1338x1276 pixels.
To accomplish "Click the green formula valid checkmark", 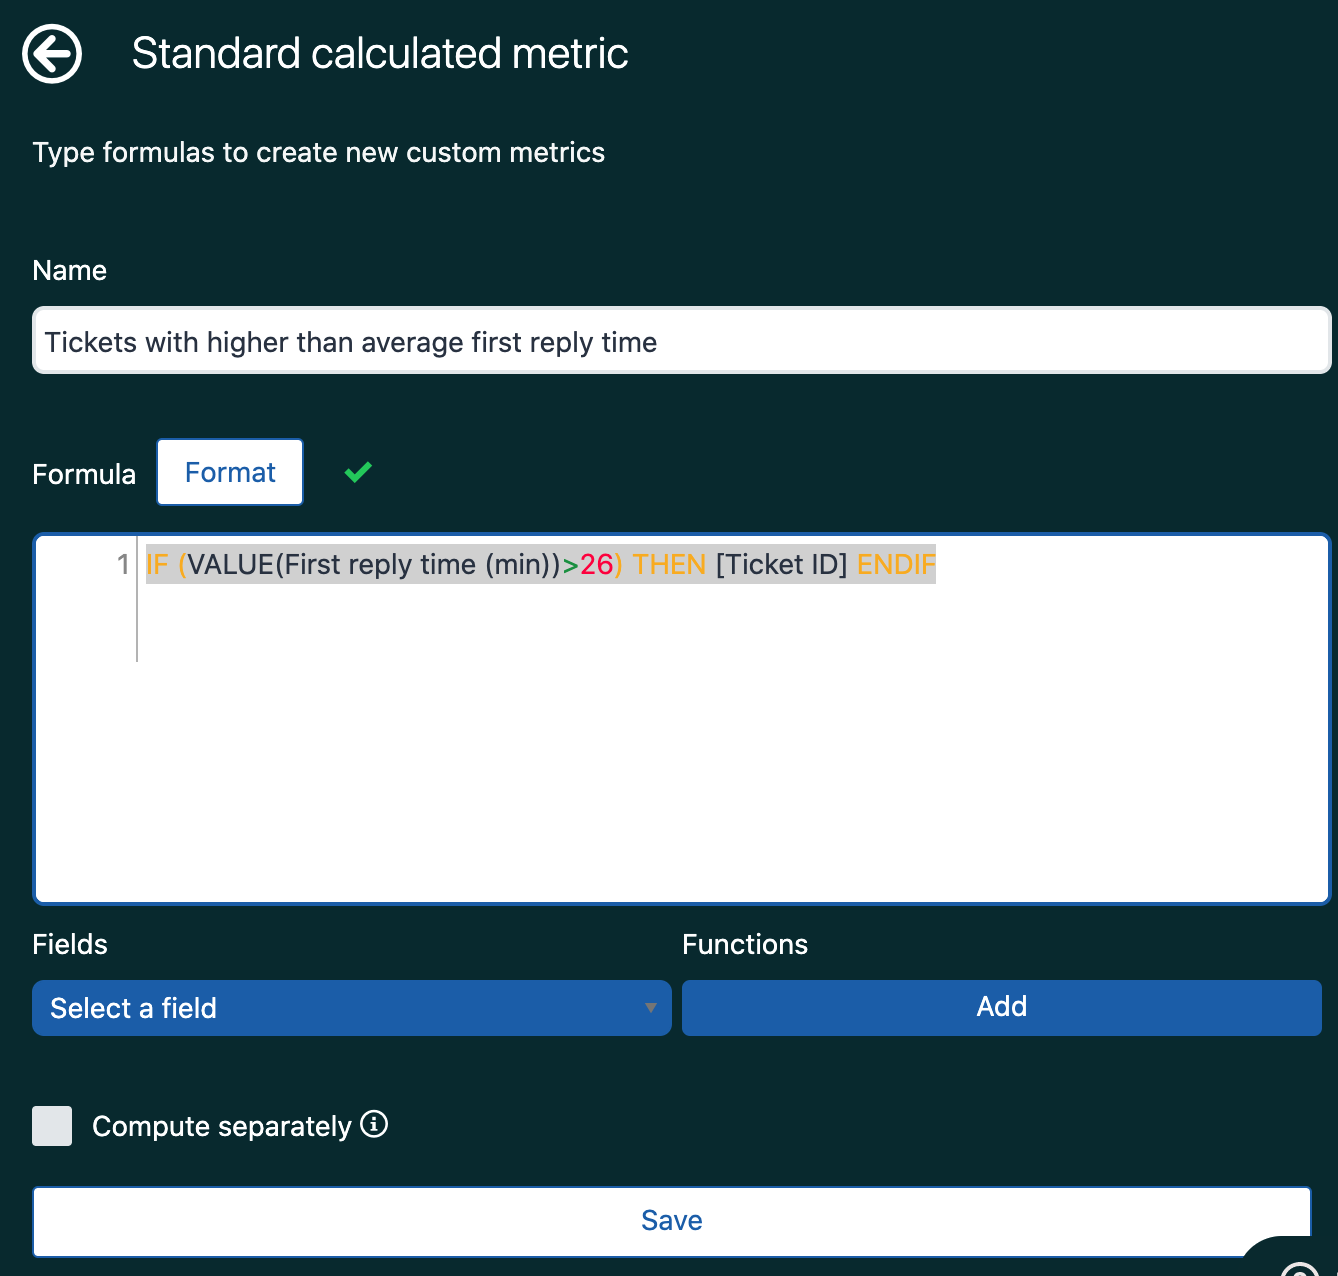I will tap(358, 472).
